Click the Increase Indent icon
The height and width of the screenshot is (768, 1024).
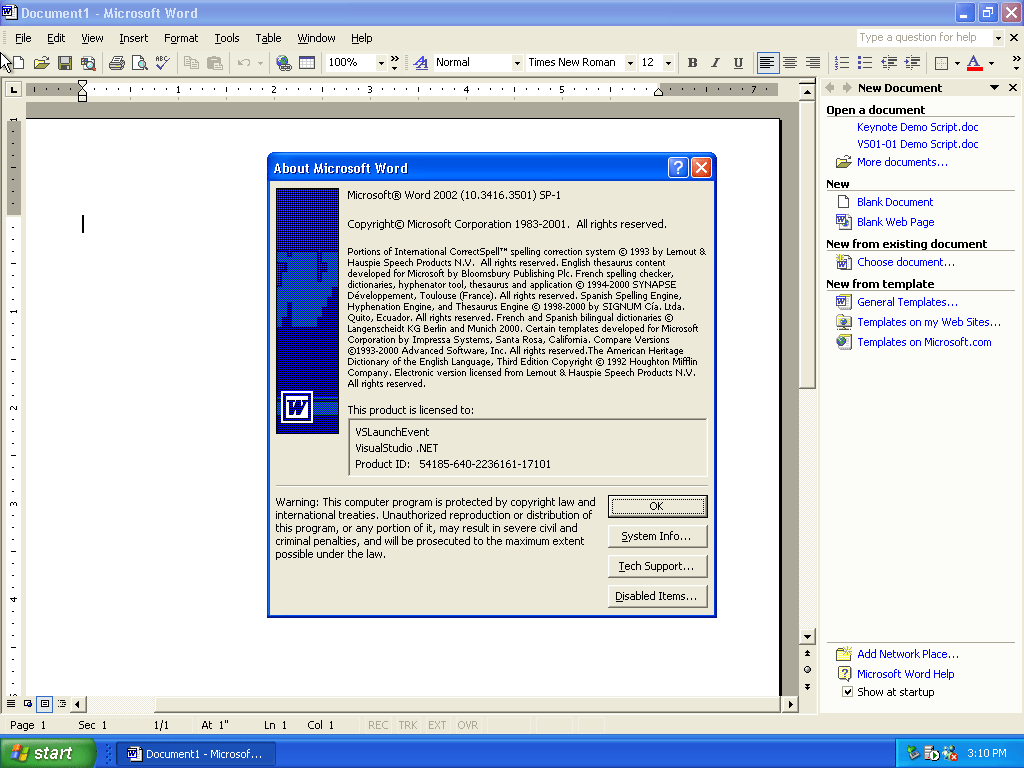click(912, 63)
